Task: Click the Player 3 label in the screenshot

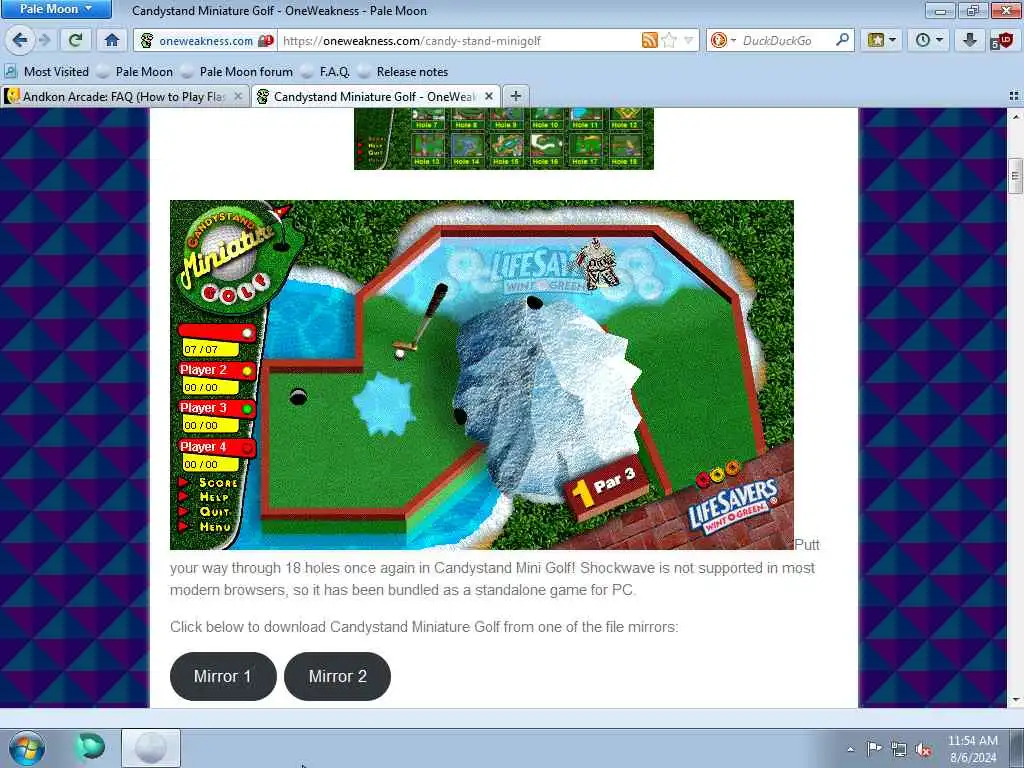Action: pos(203,408)
